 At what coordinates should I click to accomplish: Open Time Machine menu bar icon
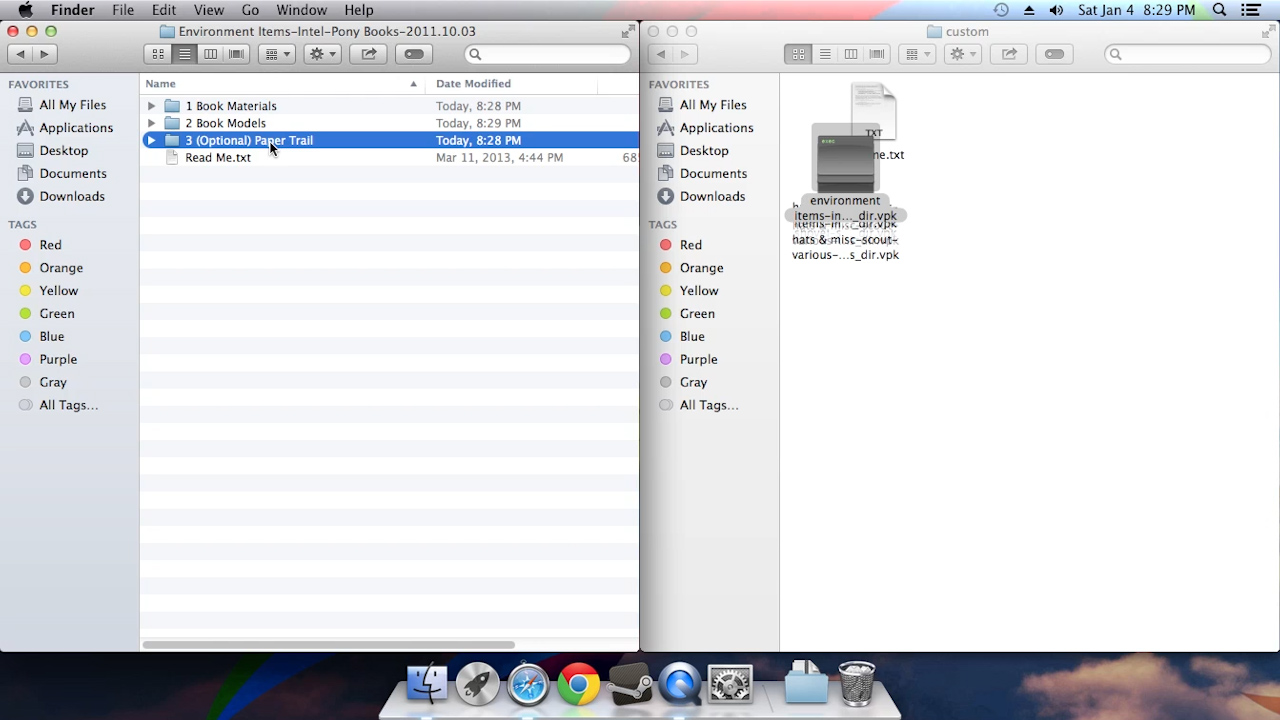click(1001, 10)
